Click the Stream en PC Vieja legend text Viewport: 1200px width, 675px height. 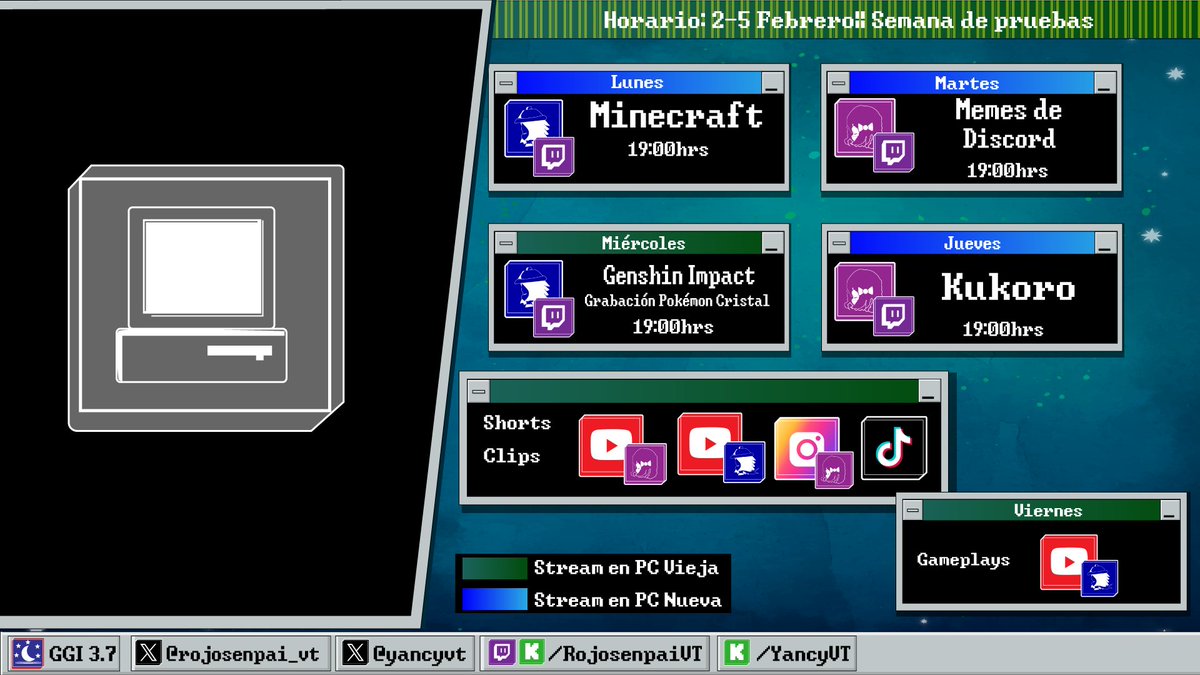(626, 568)
